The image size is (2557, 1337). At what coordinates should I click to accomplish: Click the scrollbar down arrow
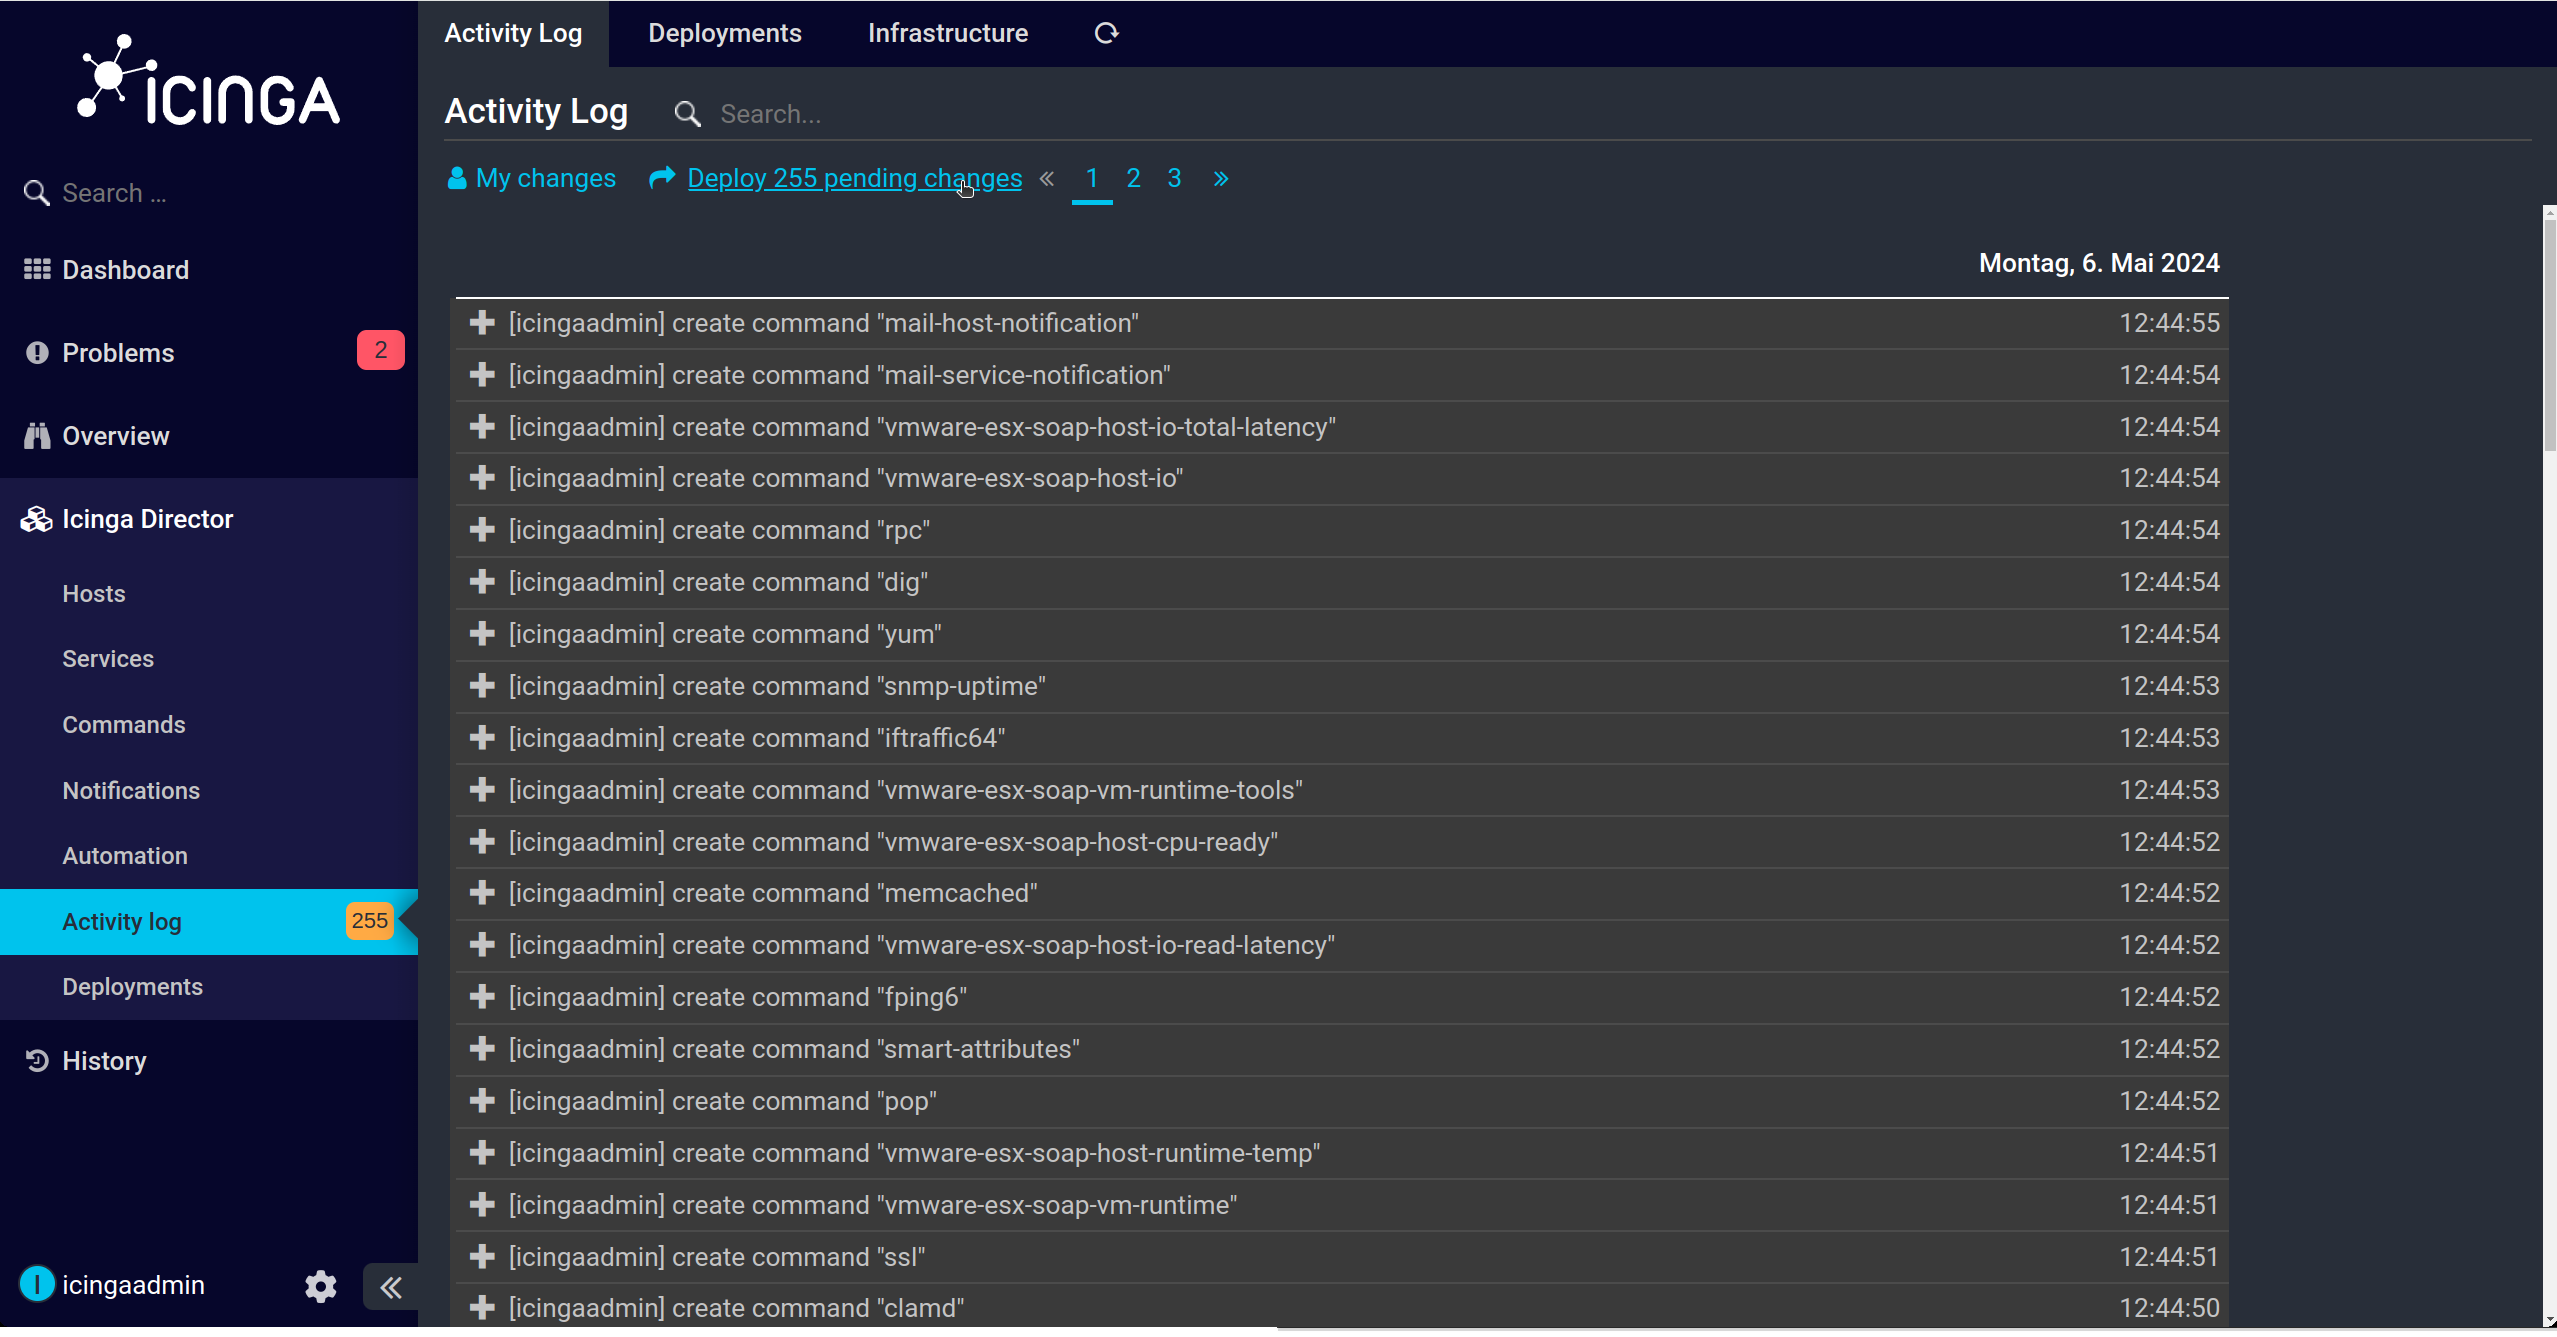tap(2549, 1321)
